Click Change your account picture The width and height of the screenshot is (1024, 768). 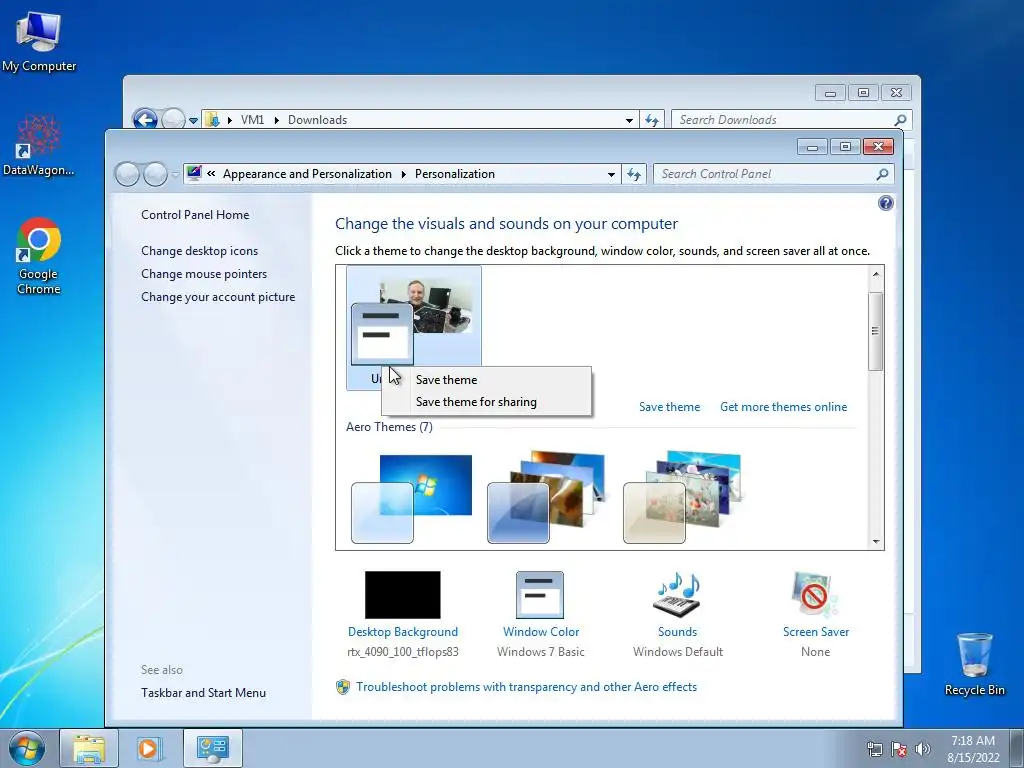click(x=218, y=296)
